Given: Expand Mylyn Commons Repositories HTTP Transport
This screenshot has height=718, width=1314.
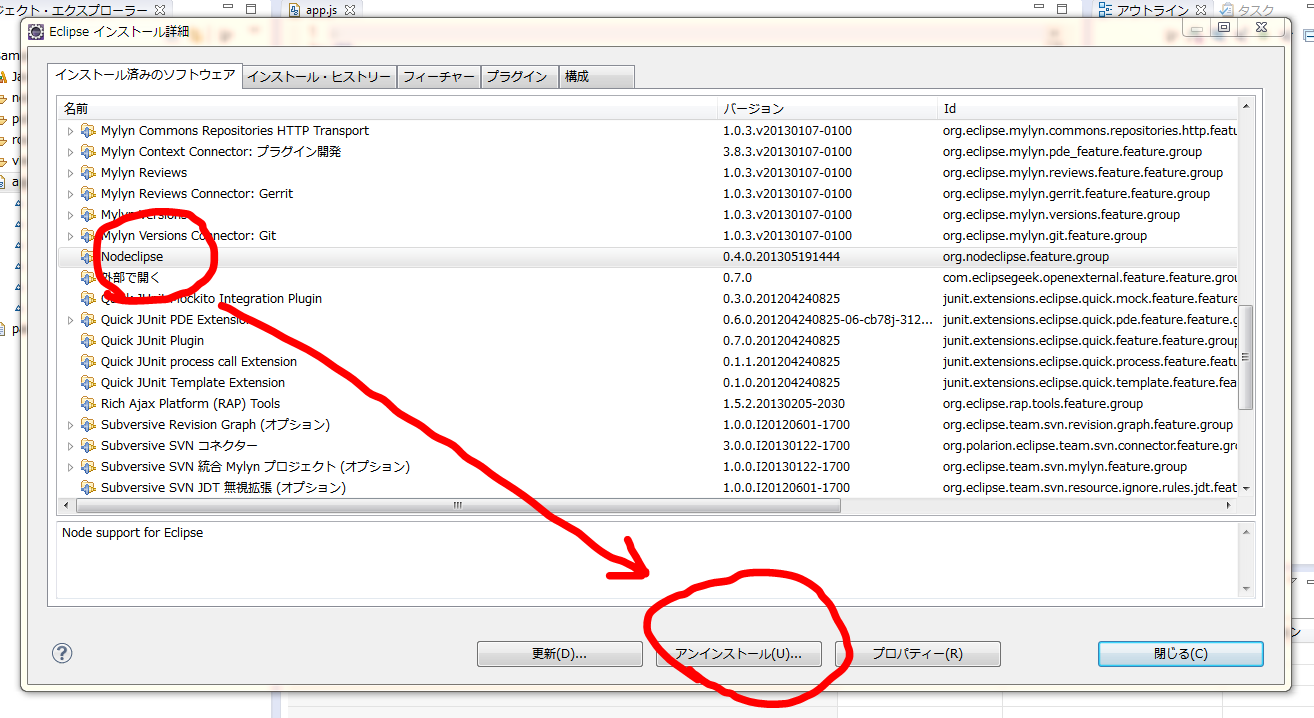Looking at the screenshot, I should pyautogui.click(x=70, y=131).
